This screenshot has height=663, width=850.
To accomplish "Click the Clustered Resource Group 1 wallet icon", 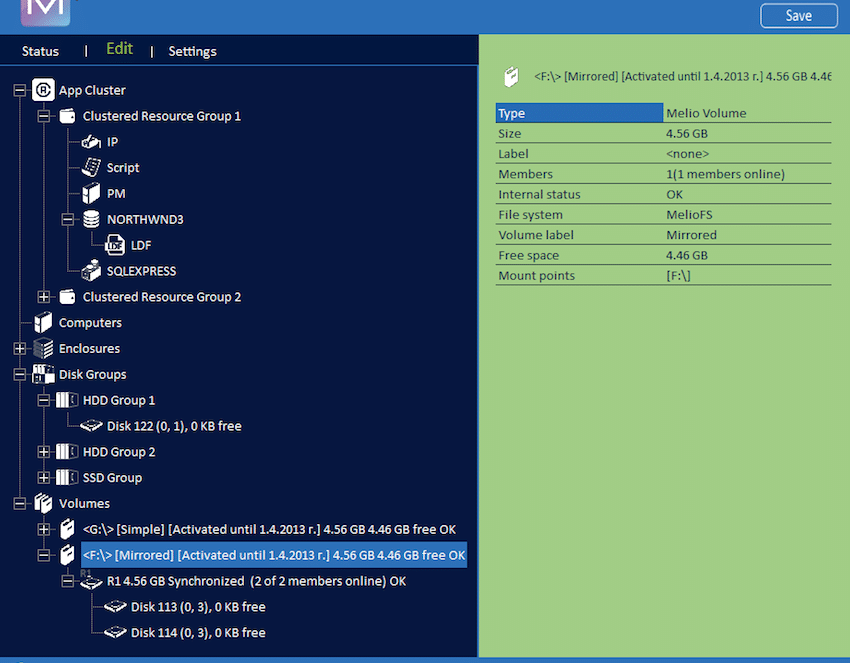I will (67, 116).
